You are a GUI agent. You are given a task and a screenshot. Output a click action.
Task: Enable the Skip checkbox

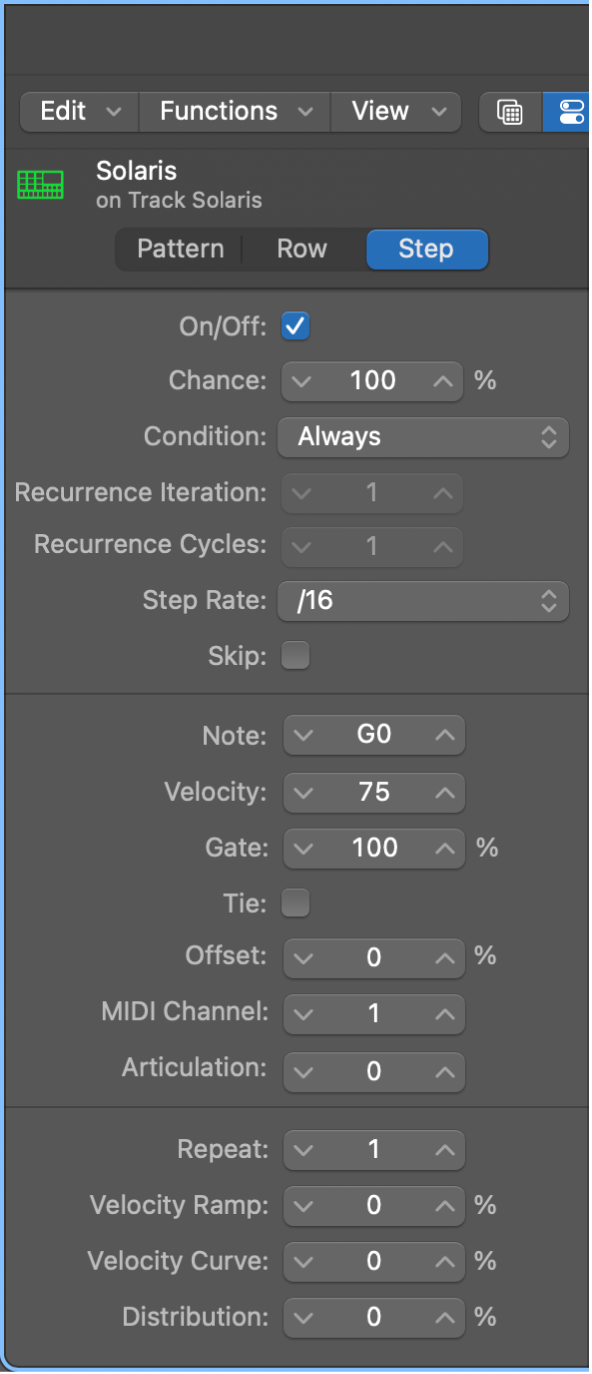tap(295, 655)
